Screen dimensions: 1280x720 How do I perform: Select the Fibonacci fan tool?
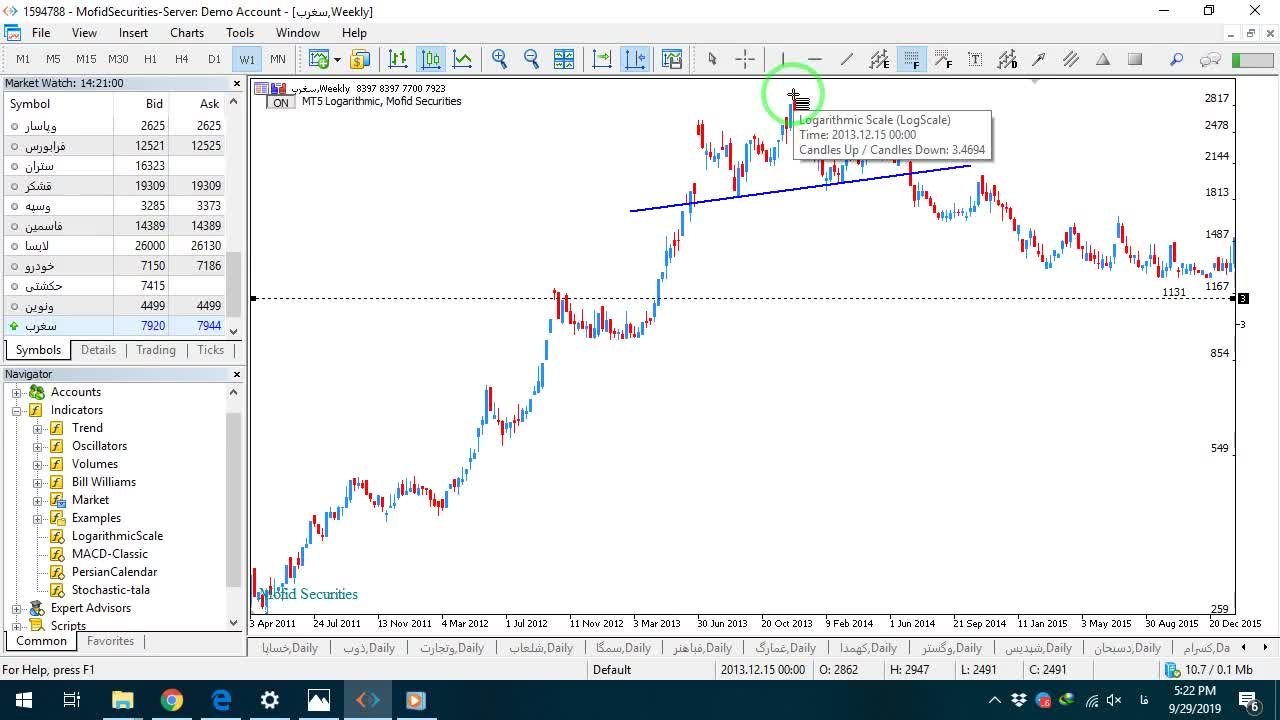[943, 59]
